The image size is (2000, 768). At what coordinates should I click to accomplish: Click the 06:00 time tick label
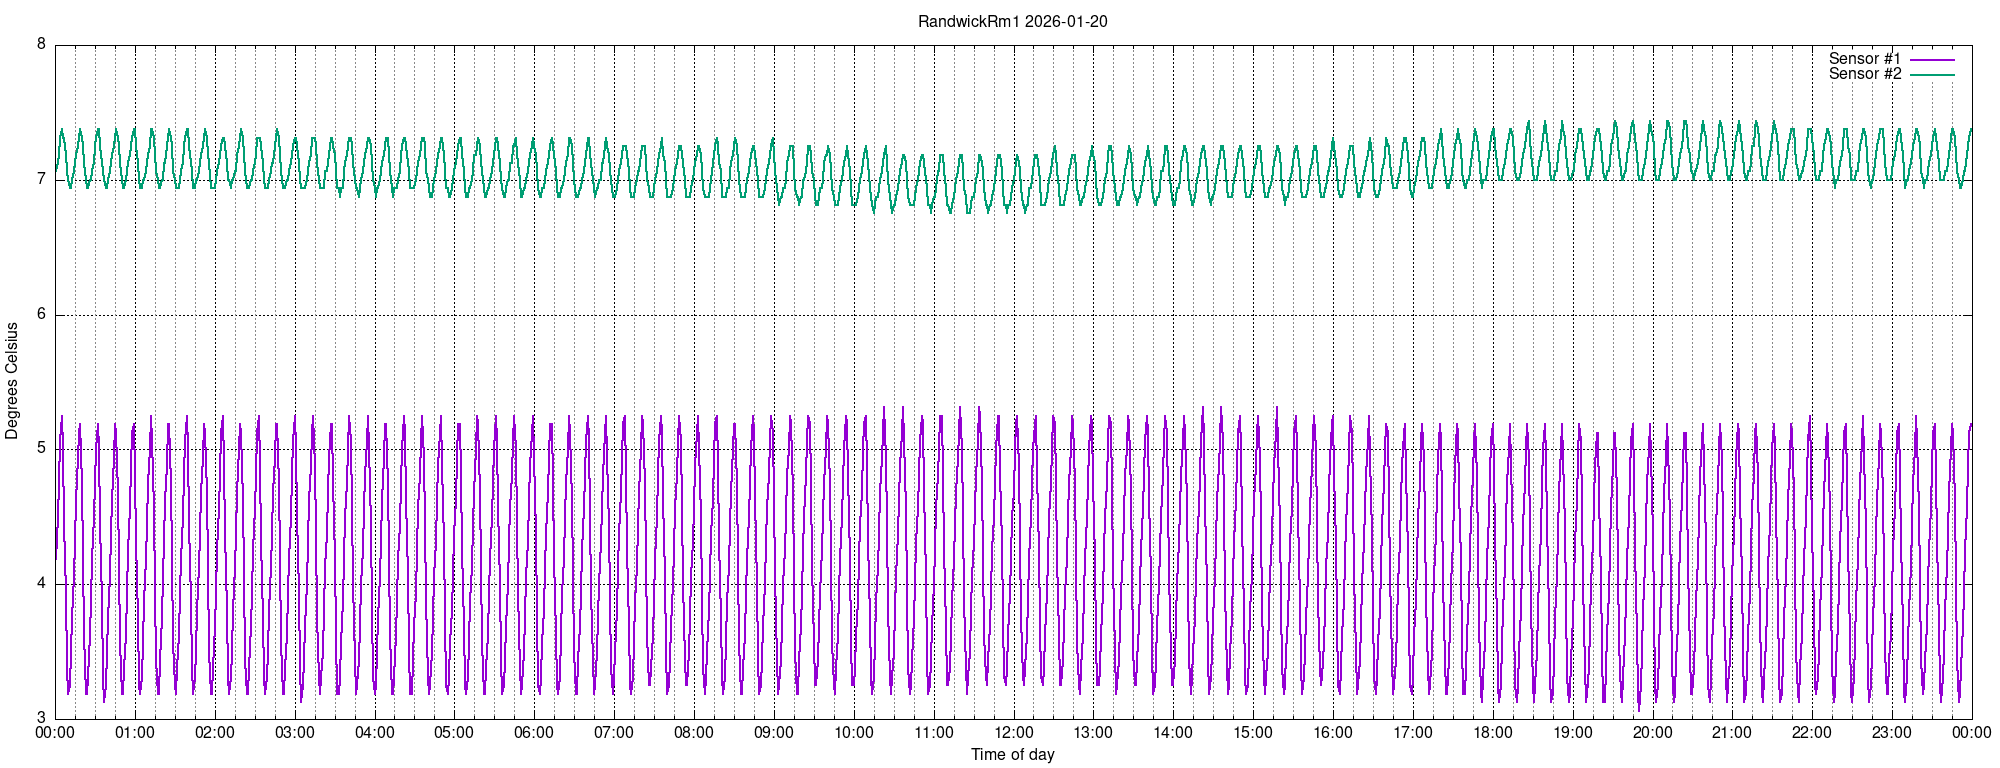click(534, 733)
